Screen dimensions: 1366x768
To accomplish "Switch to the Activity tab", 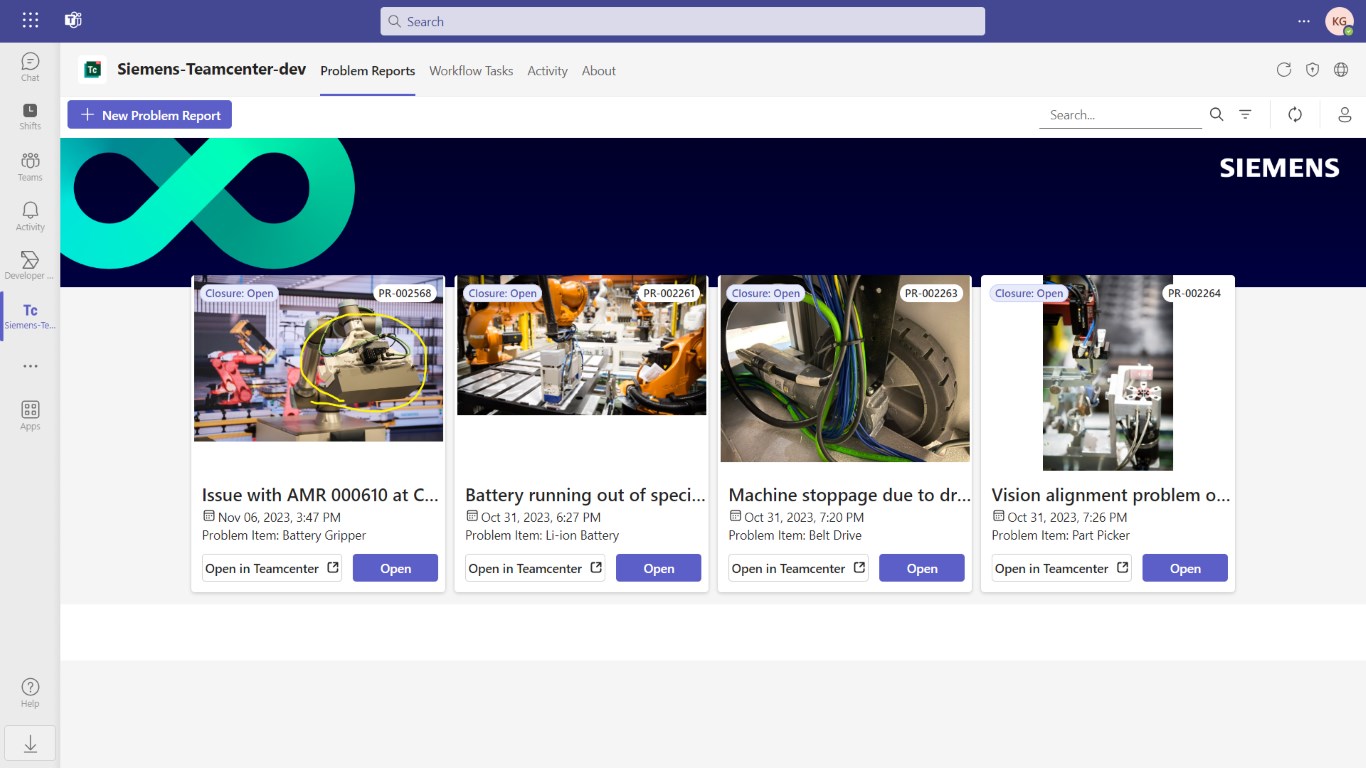I will pos(547,71).
